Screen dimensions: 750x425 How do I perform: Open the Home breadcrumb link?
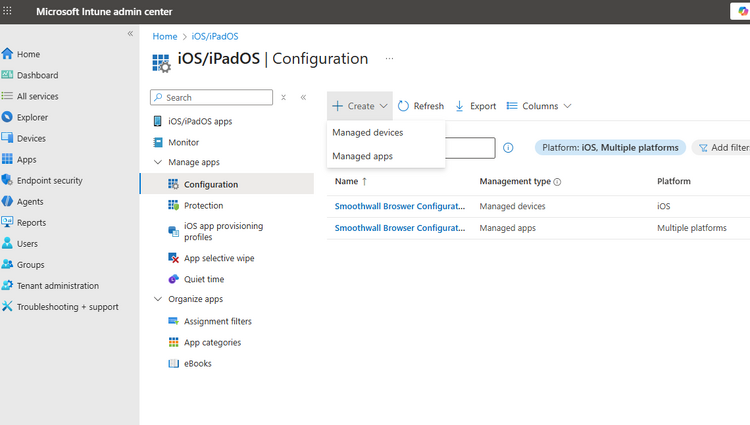[x=165, y=36]
